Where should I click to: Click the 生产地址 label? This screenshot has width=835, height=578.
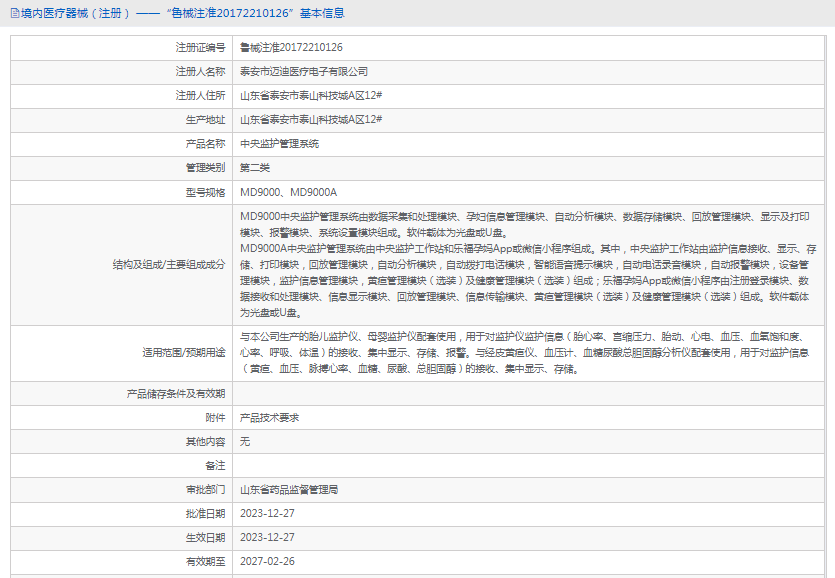[x=206, y=119]
